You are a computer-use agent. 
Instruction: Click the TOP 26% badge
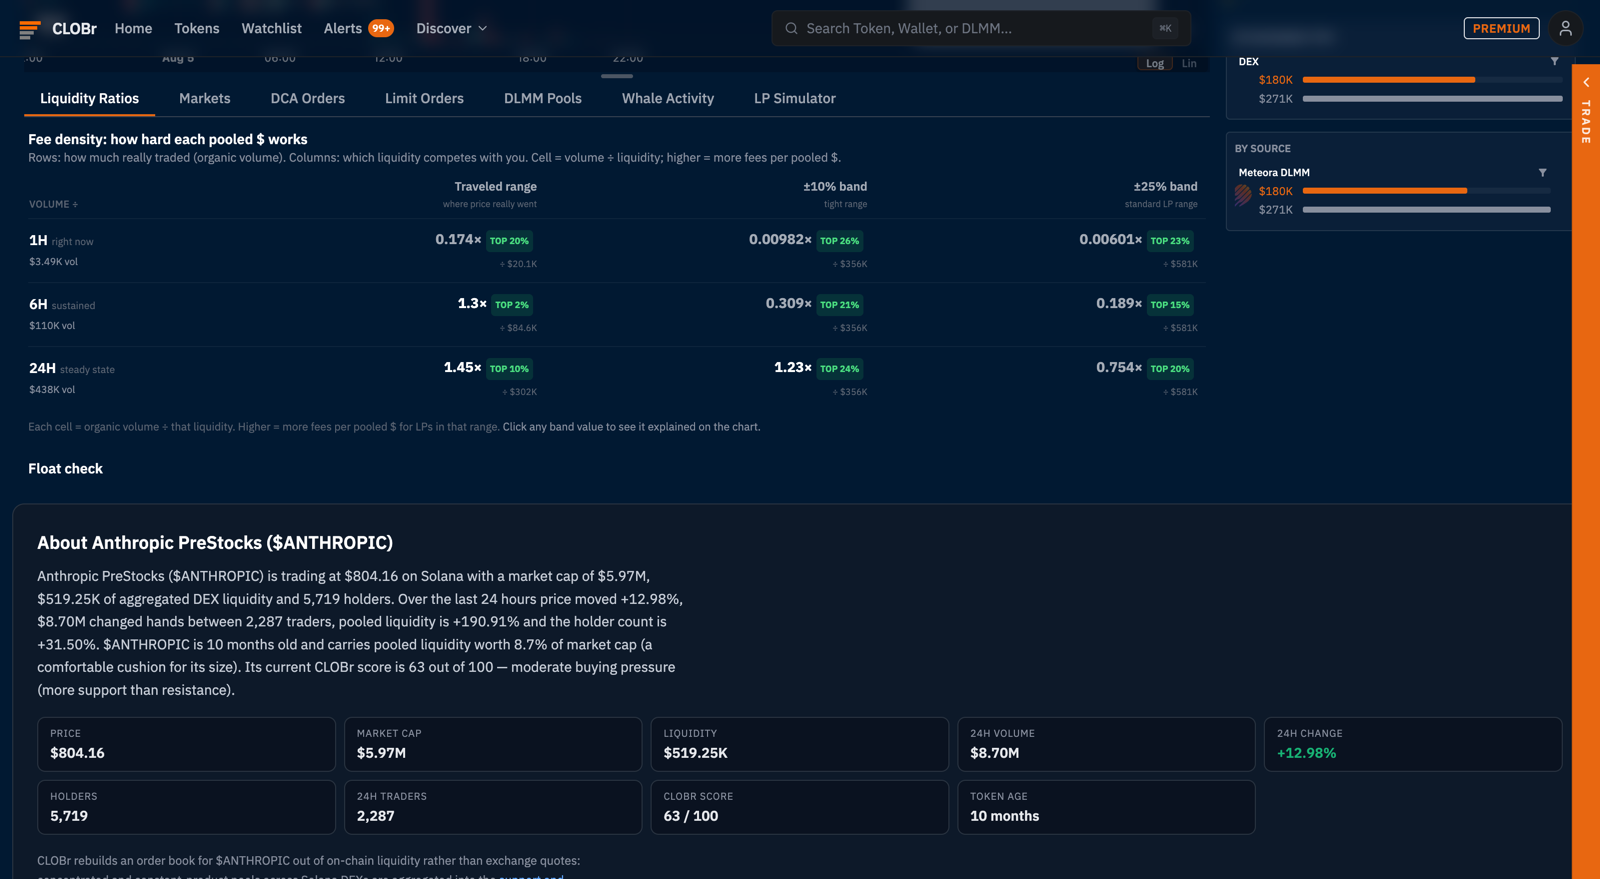point(840,241)
